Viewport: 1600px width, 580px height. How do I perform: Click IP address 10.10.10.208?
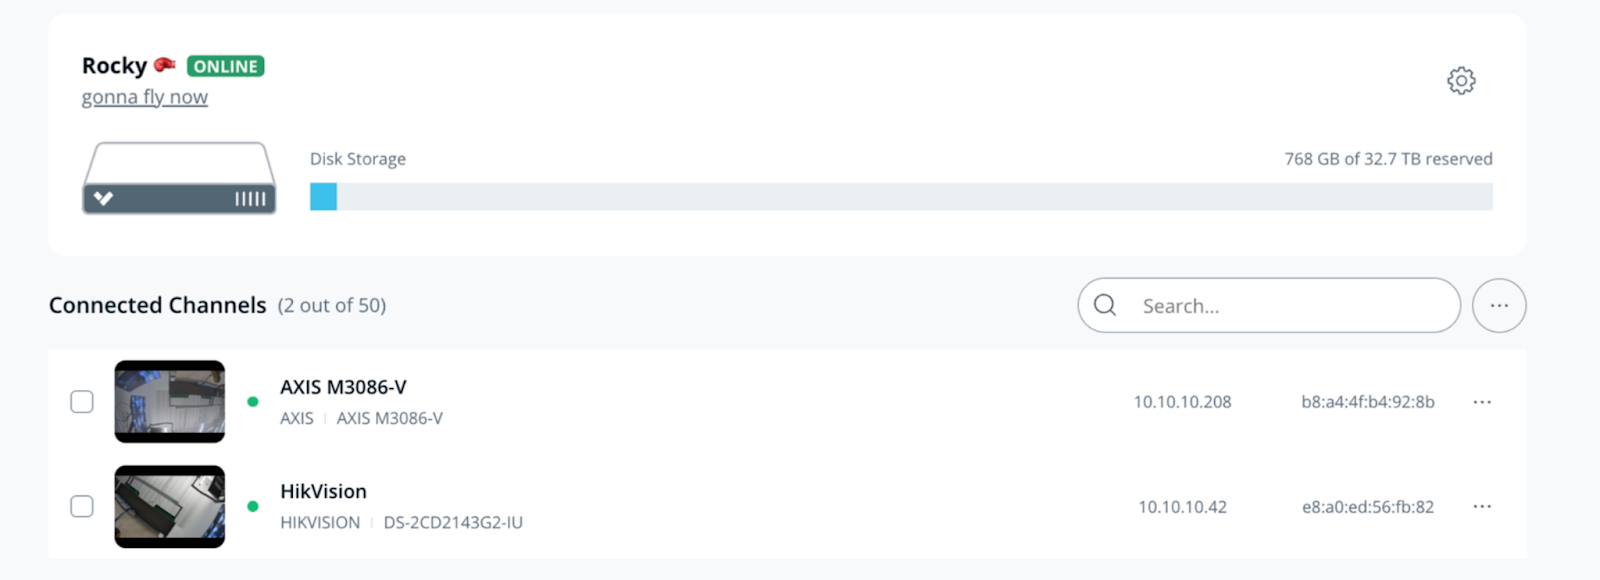[x=1182, y=402]
